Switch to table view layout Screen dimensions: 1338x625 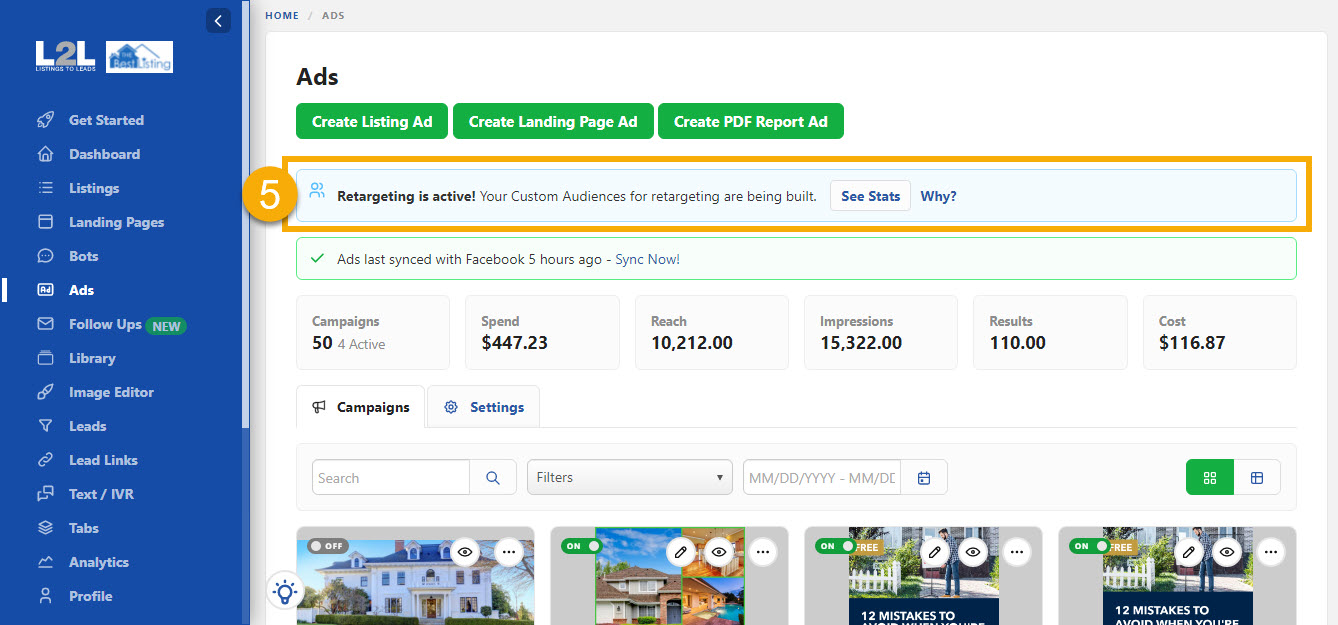pyautogui.click(x=1257, y=478)
